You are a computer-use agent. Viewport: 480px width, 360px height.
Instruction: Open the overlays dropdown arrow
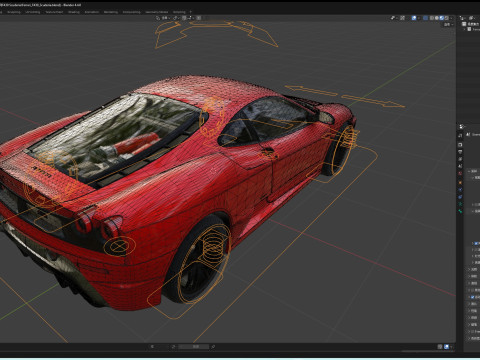pos(419,18)
